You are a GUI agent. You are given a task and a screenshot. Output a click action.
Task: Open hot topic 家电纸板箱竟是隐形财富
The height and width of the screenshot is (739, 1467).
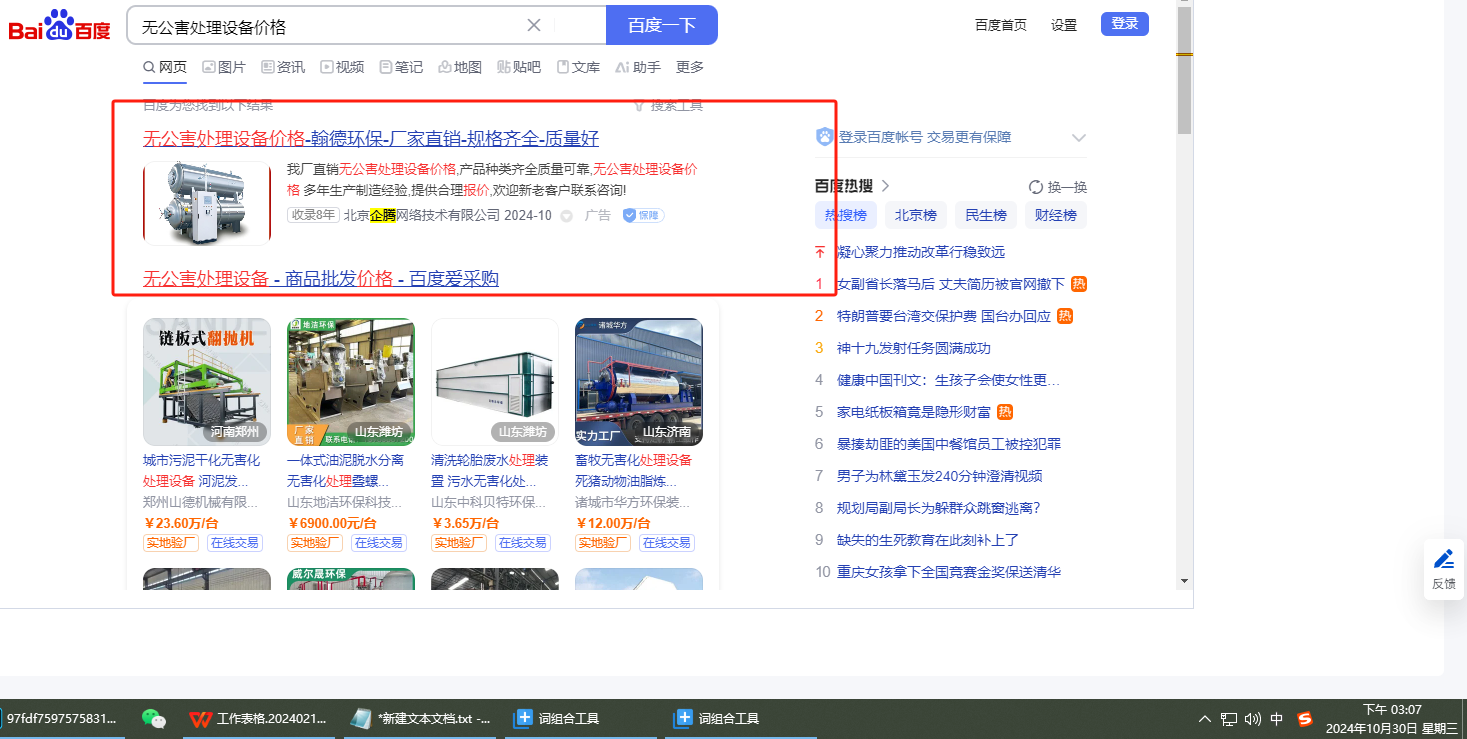915,412
